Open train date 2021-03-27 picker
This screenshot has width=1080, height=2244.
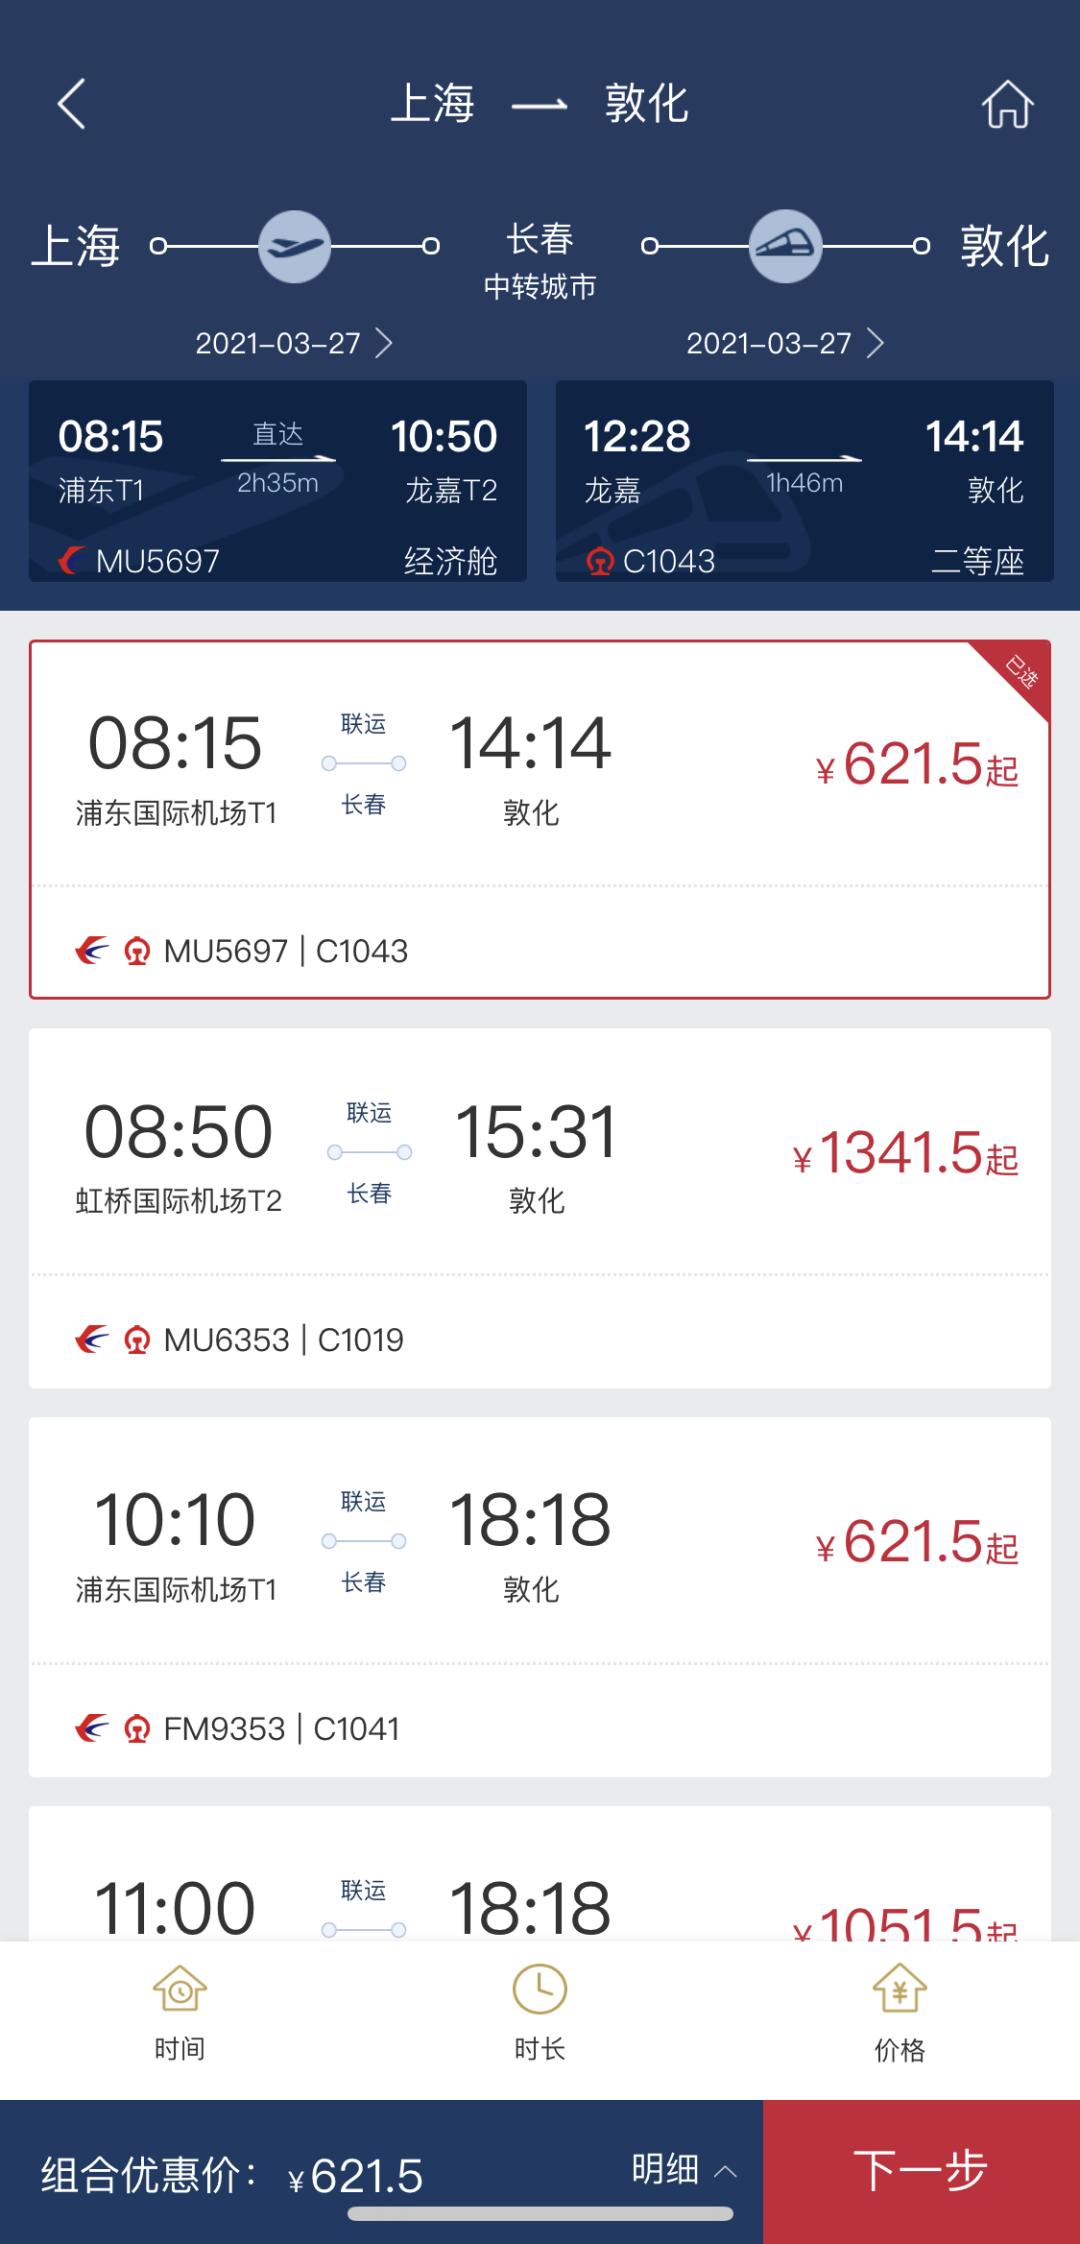coord(784,343)
